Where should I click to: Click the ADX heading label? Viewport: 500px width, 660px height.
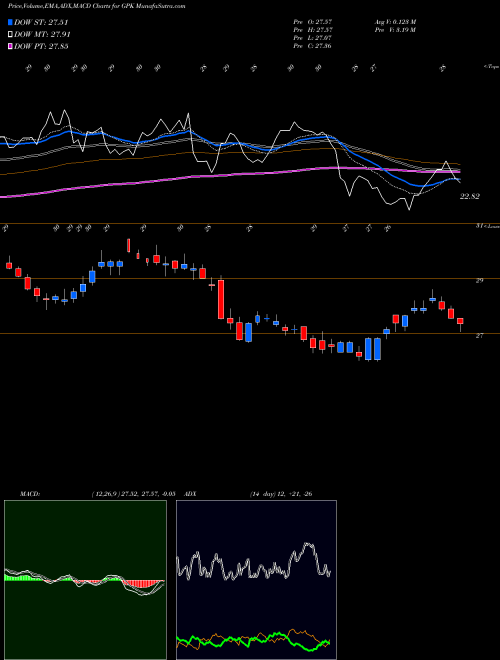point(191,494)
